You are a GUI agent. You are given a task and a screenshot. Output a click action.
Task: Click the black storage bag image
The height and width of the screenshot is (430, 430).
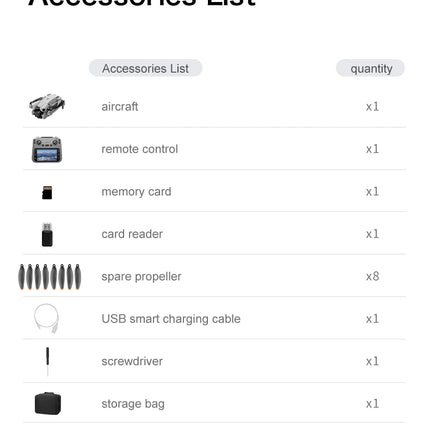48,403
